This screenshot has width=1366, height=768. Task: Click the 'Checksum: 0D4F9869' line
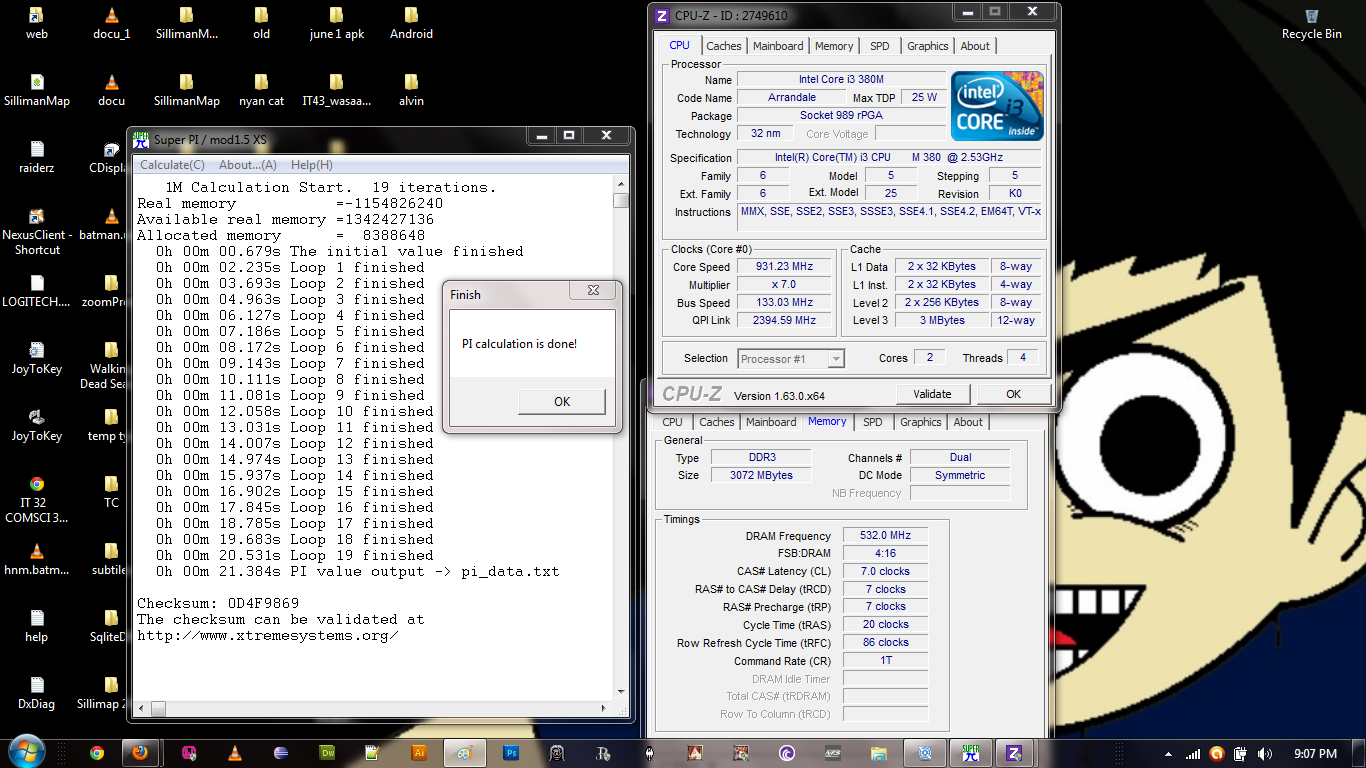coord(218,603)
